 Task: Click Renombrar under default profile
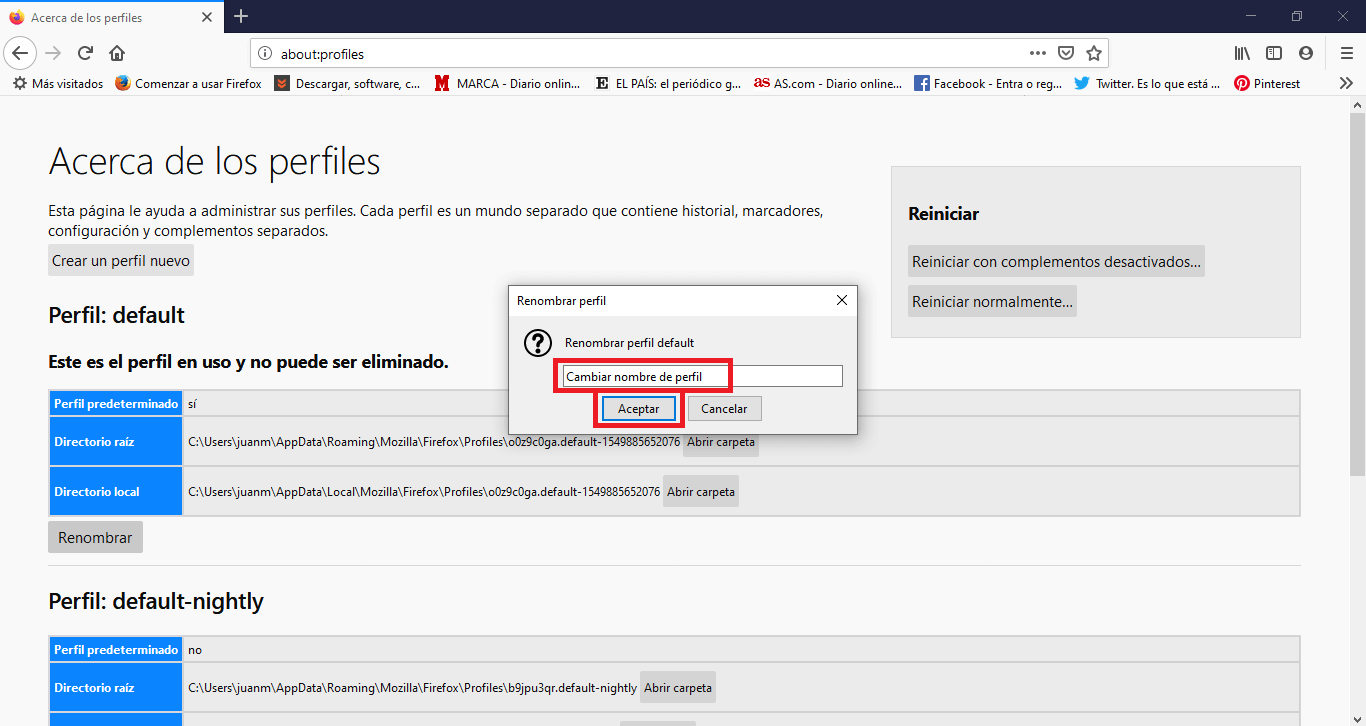coord(95,537)
